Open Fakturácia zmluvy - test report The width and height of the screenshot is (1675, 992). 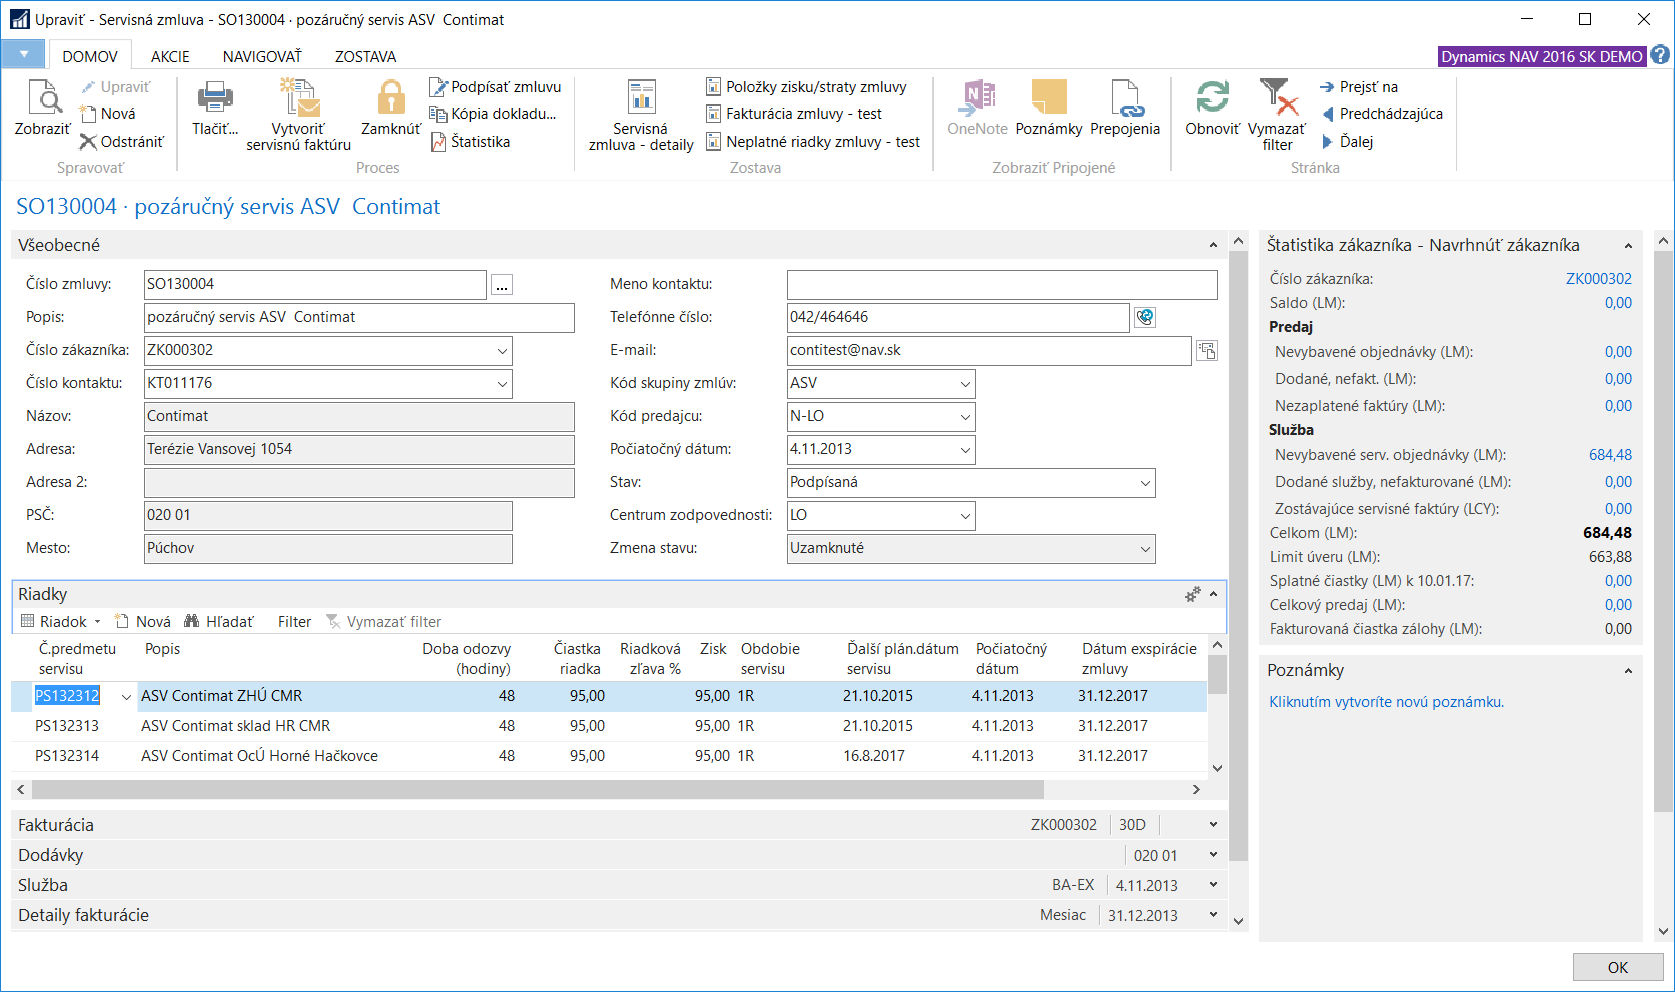(793, 114)
